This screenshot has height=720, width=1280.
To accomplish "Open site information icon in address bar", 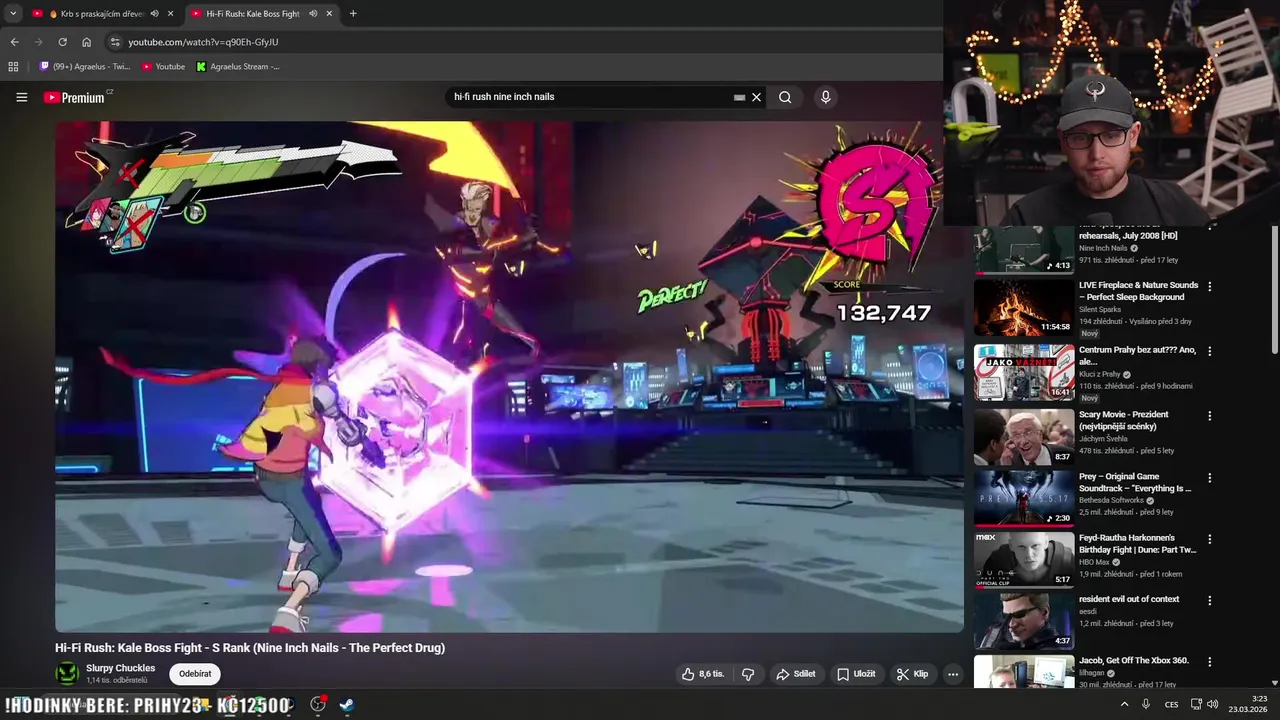I will pos(115,42).
